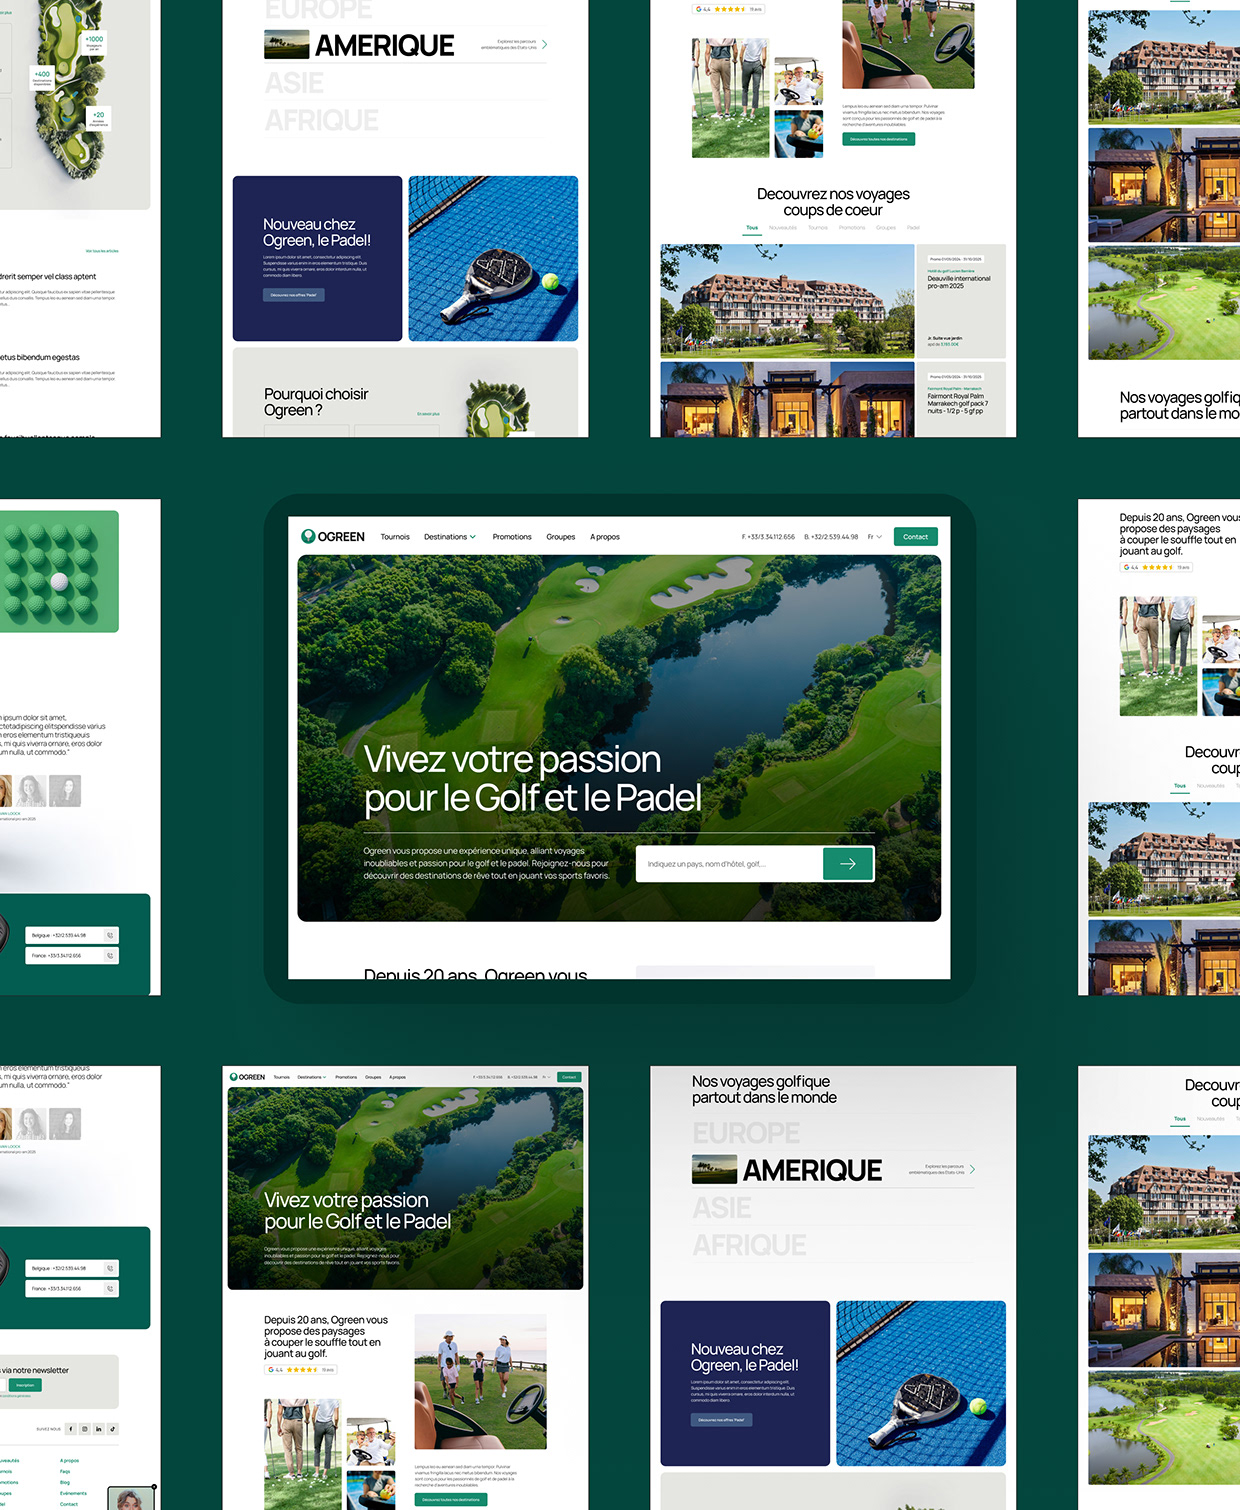1240x1510 pixels.
Task: Select the green arrow search submit icon
Action: (848, 863)
